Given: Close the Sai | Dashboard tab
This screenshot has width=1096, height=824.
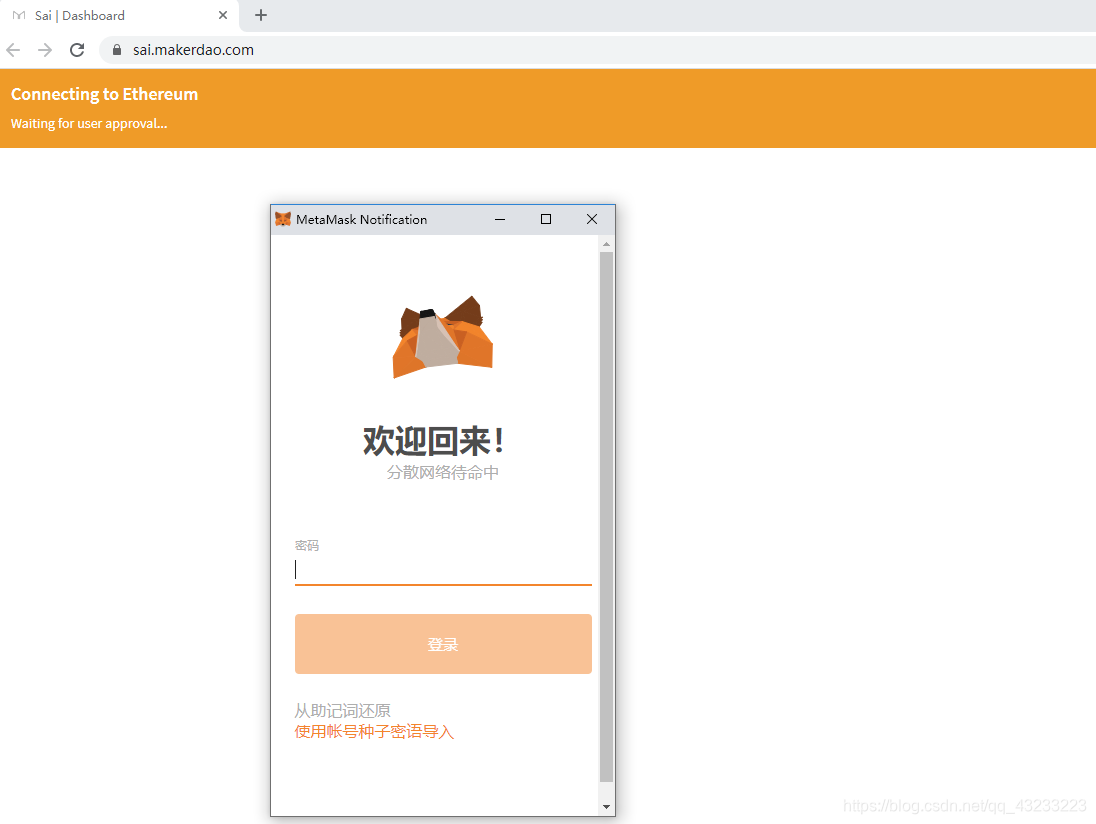Looking at the screenshot, I should [223, 15].
